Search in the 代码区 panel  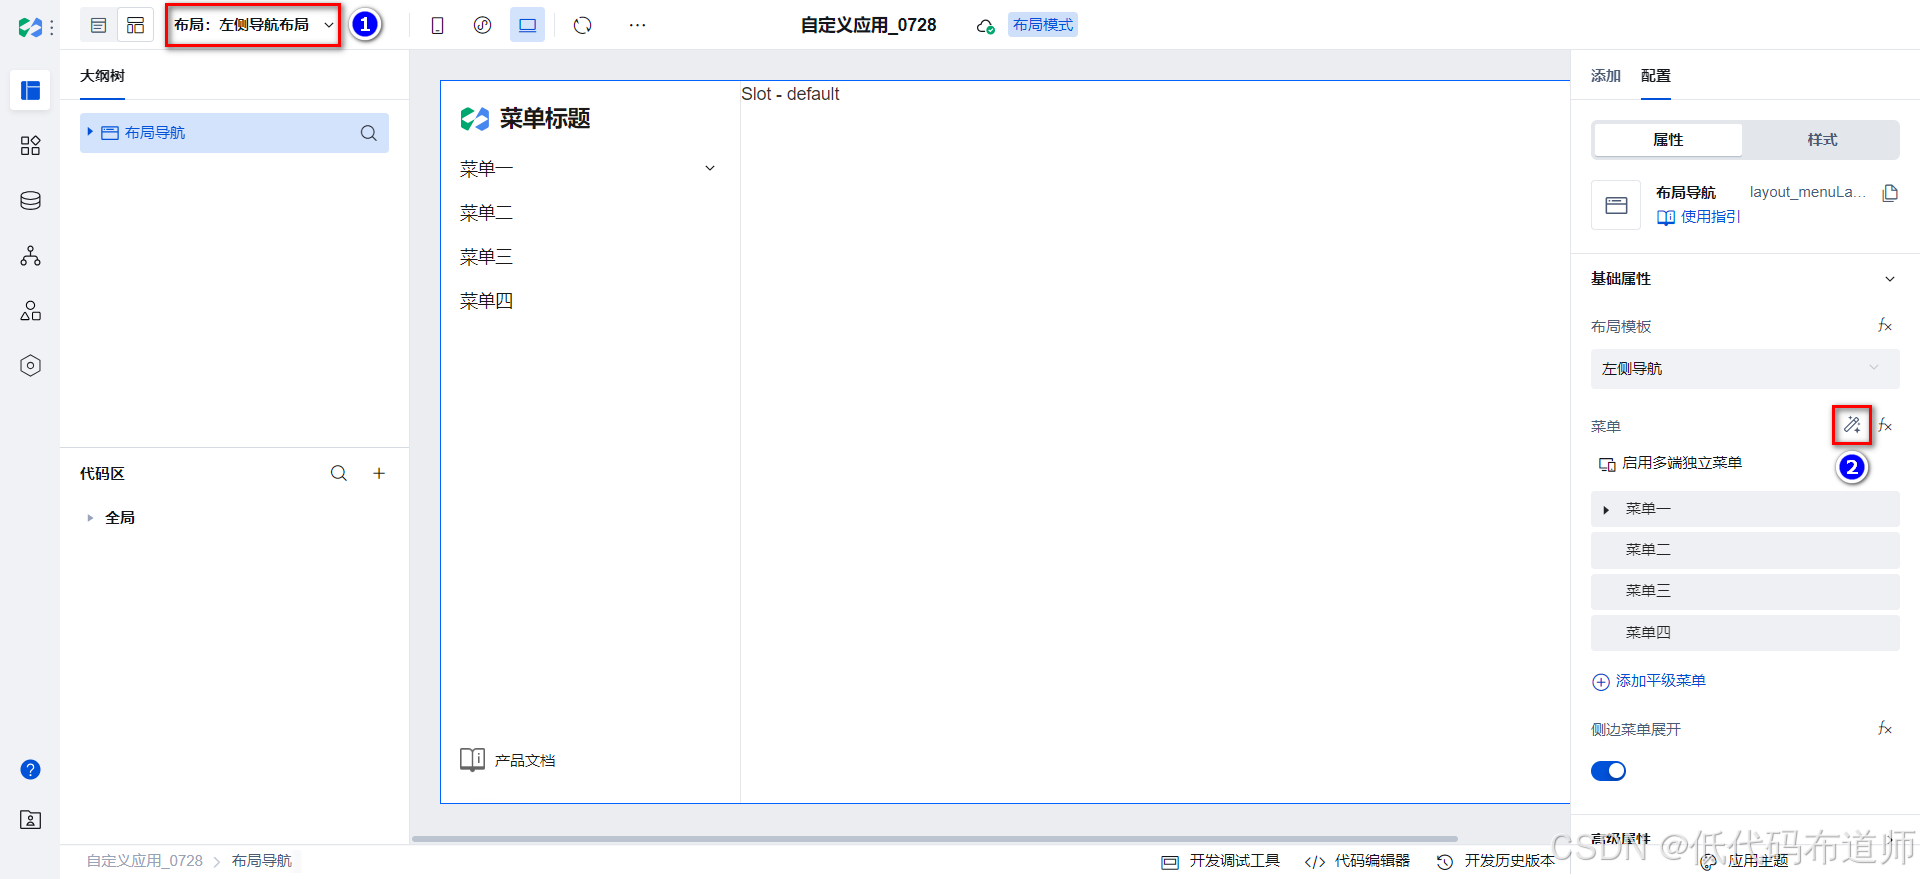[x=339, y=473]
